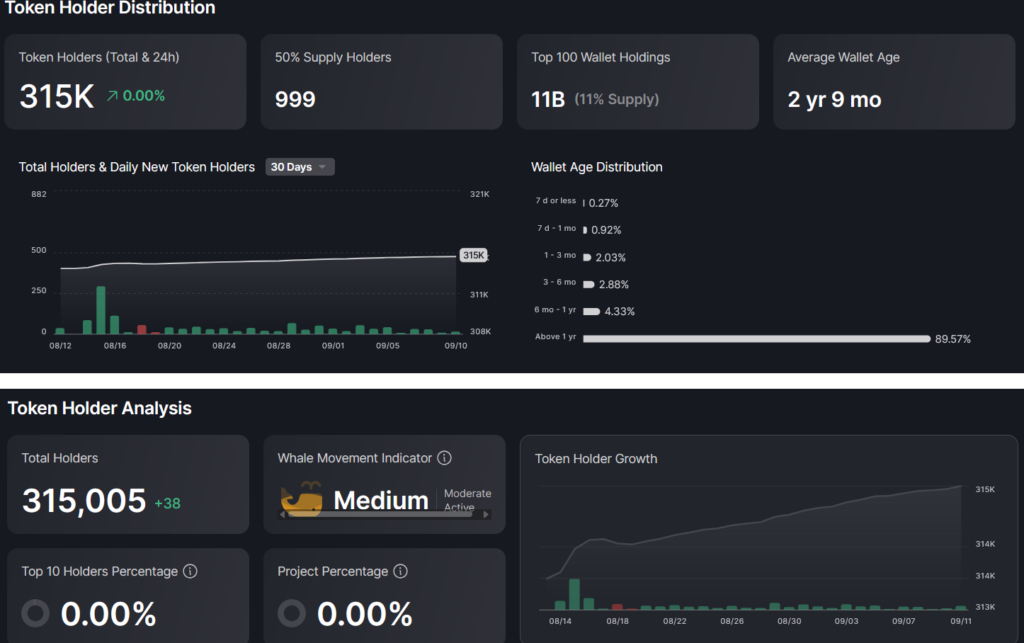Click the "4.33%" wallet age percentage
1024x643 pixels.
pos(620,311)
